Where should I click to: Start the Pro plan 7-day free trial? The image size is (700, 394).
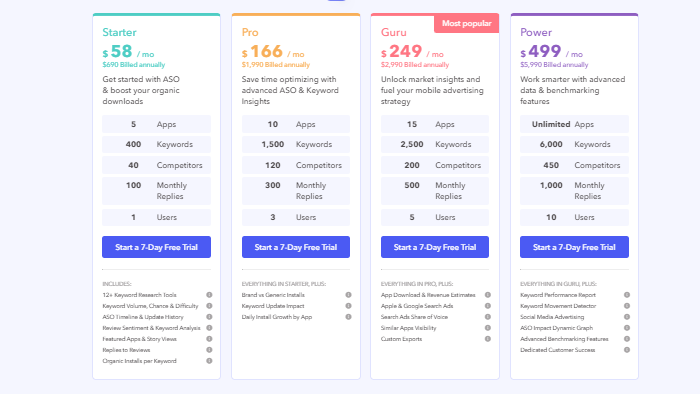(x=296, y=247)
